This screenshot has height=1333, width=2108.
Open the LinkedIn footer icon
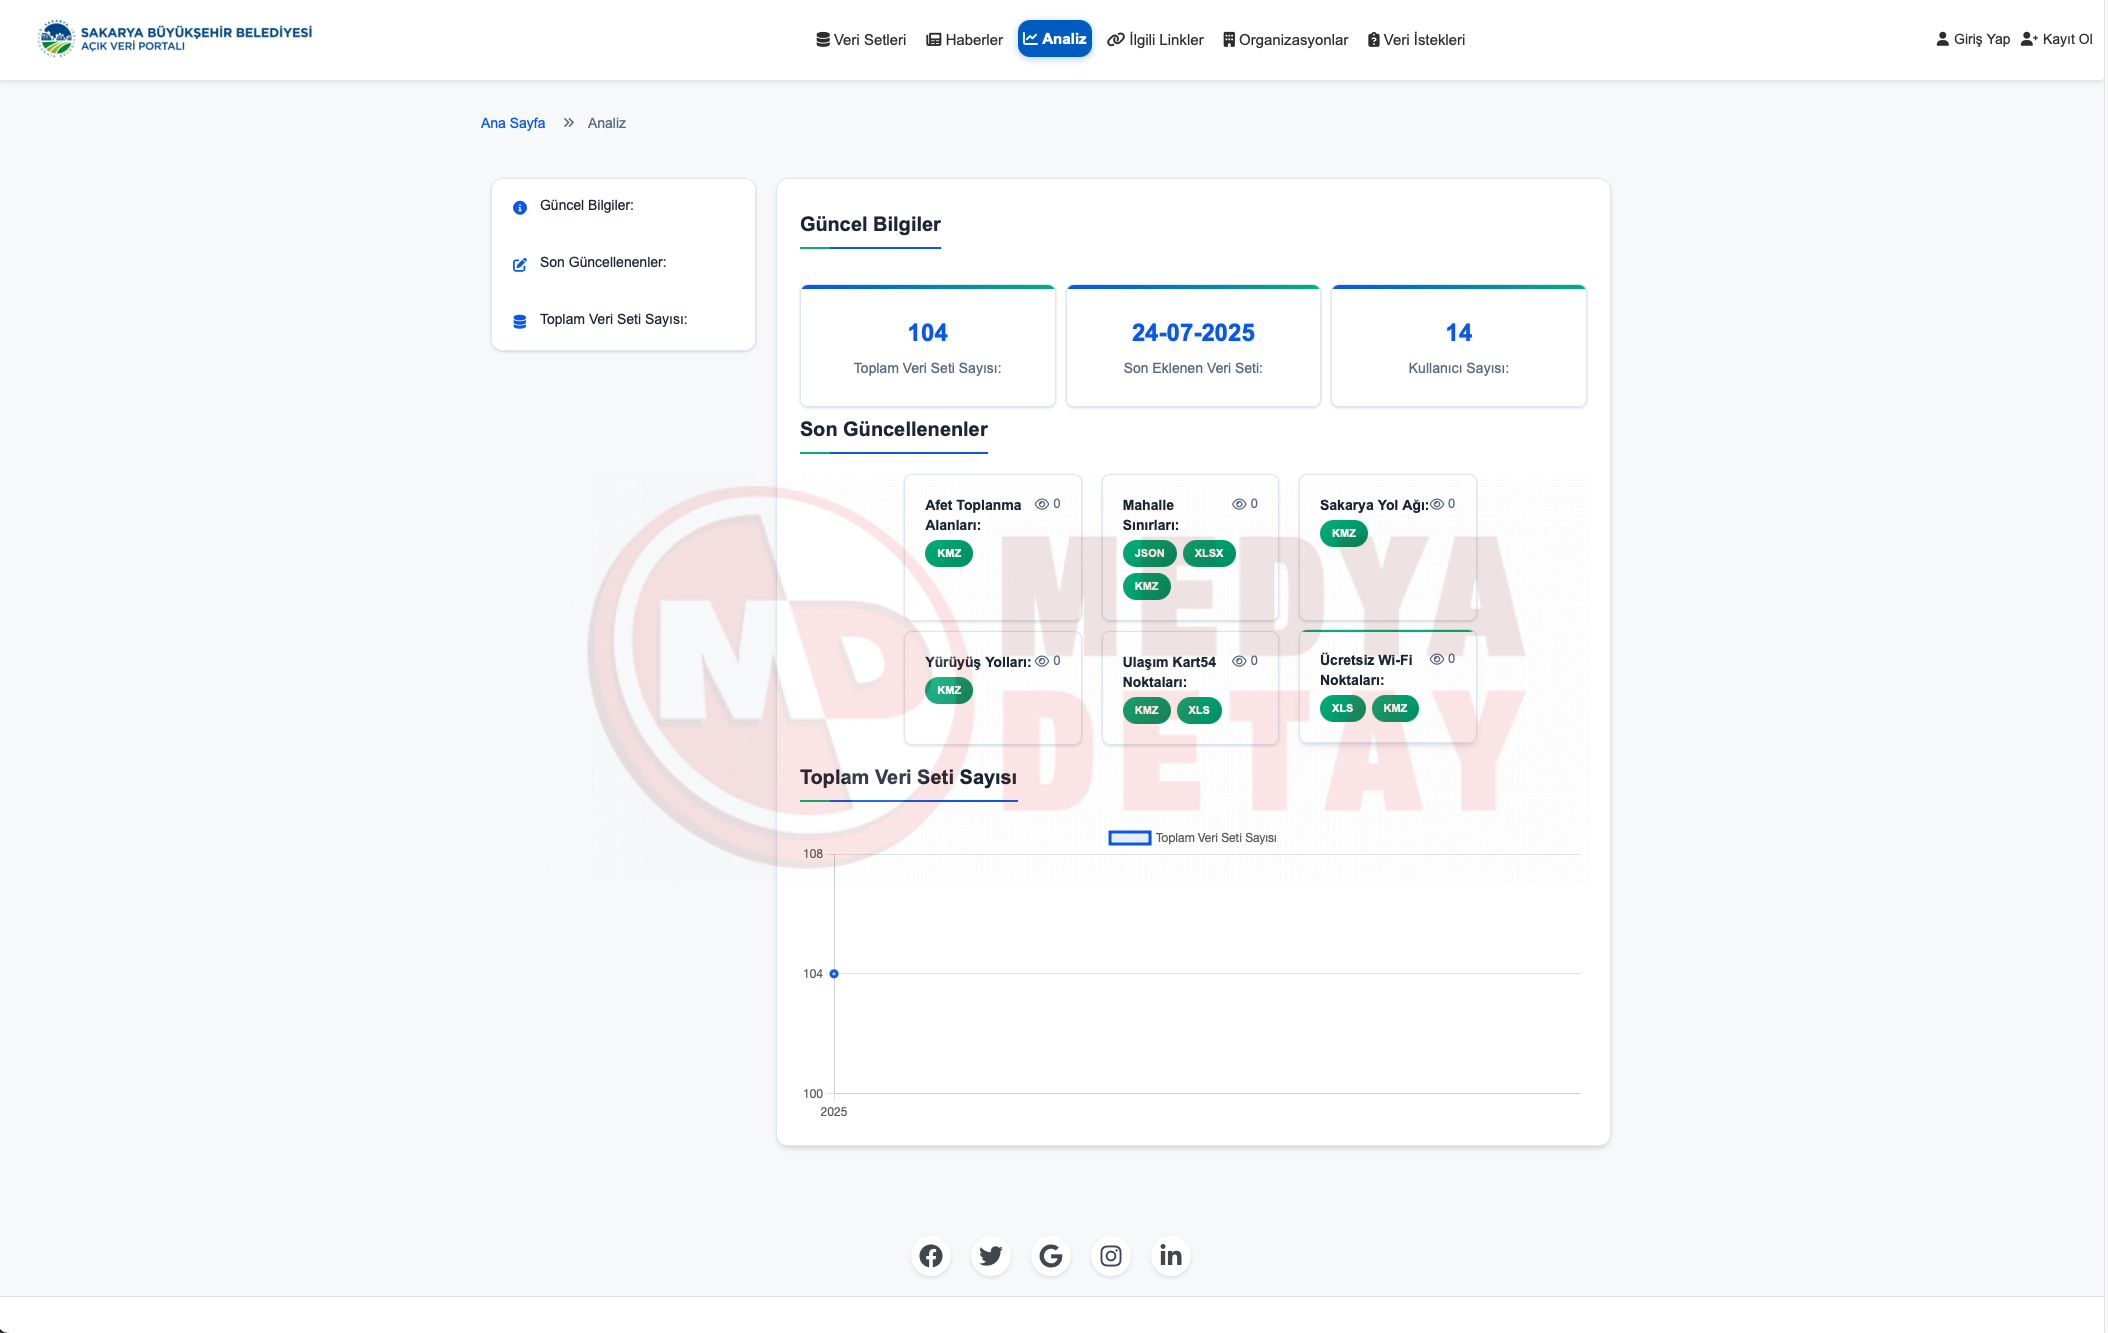pyautogui.click(x=1171, y=1256)
